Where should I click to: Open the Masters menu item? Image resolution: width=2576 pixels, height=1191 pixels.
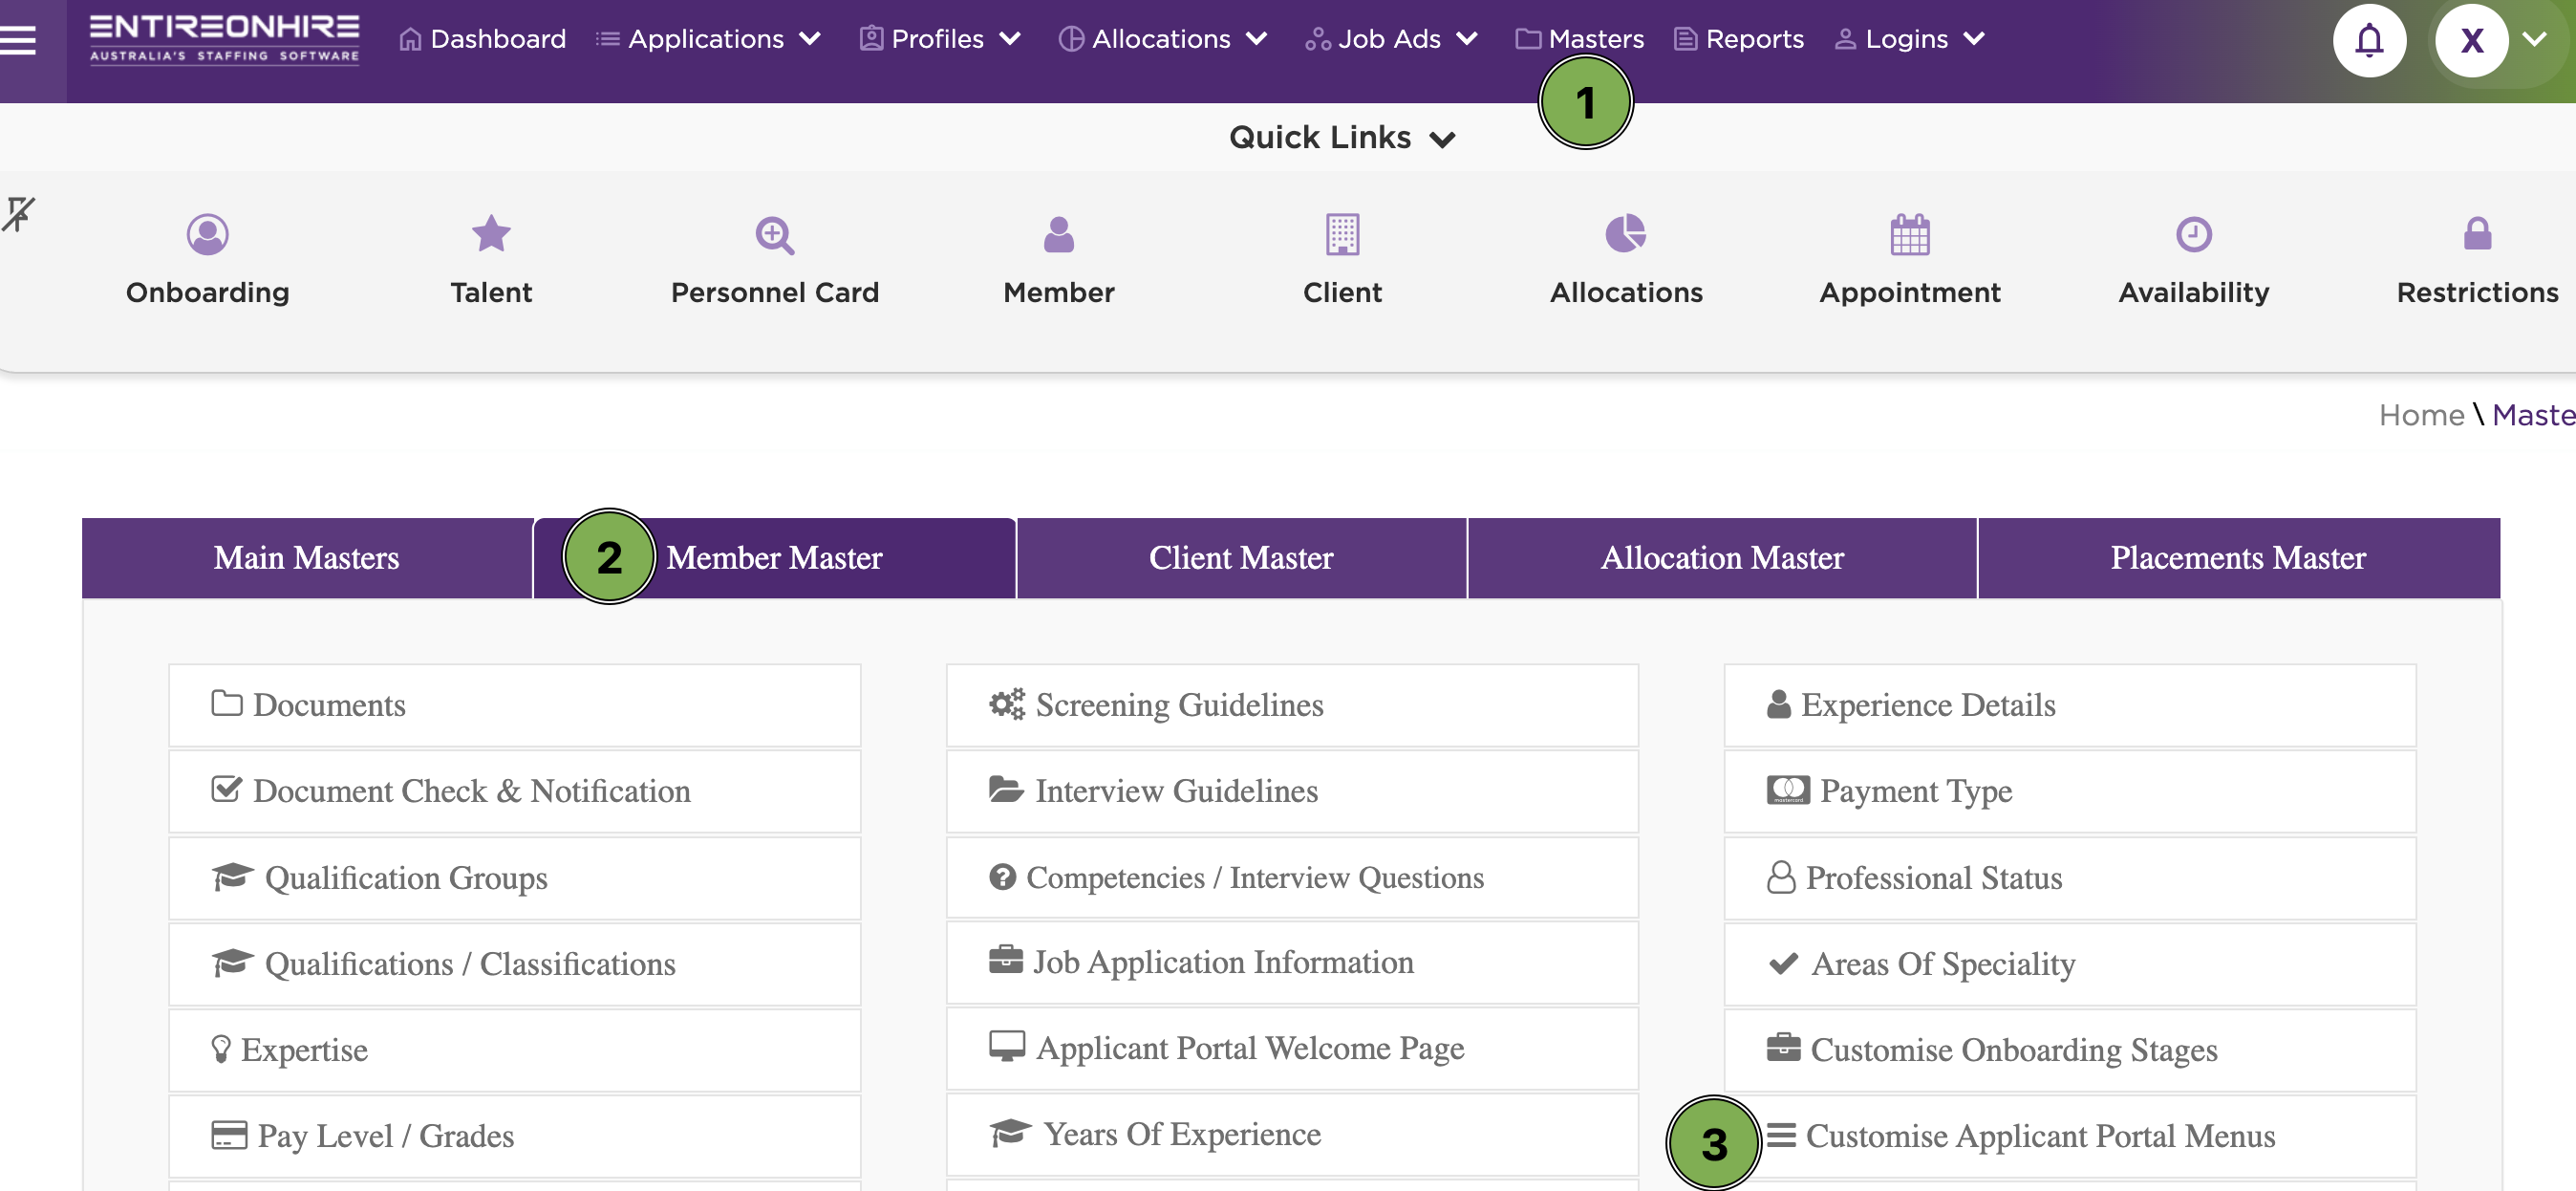(x=1580, y=39)
